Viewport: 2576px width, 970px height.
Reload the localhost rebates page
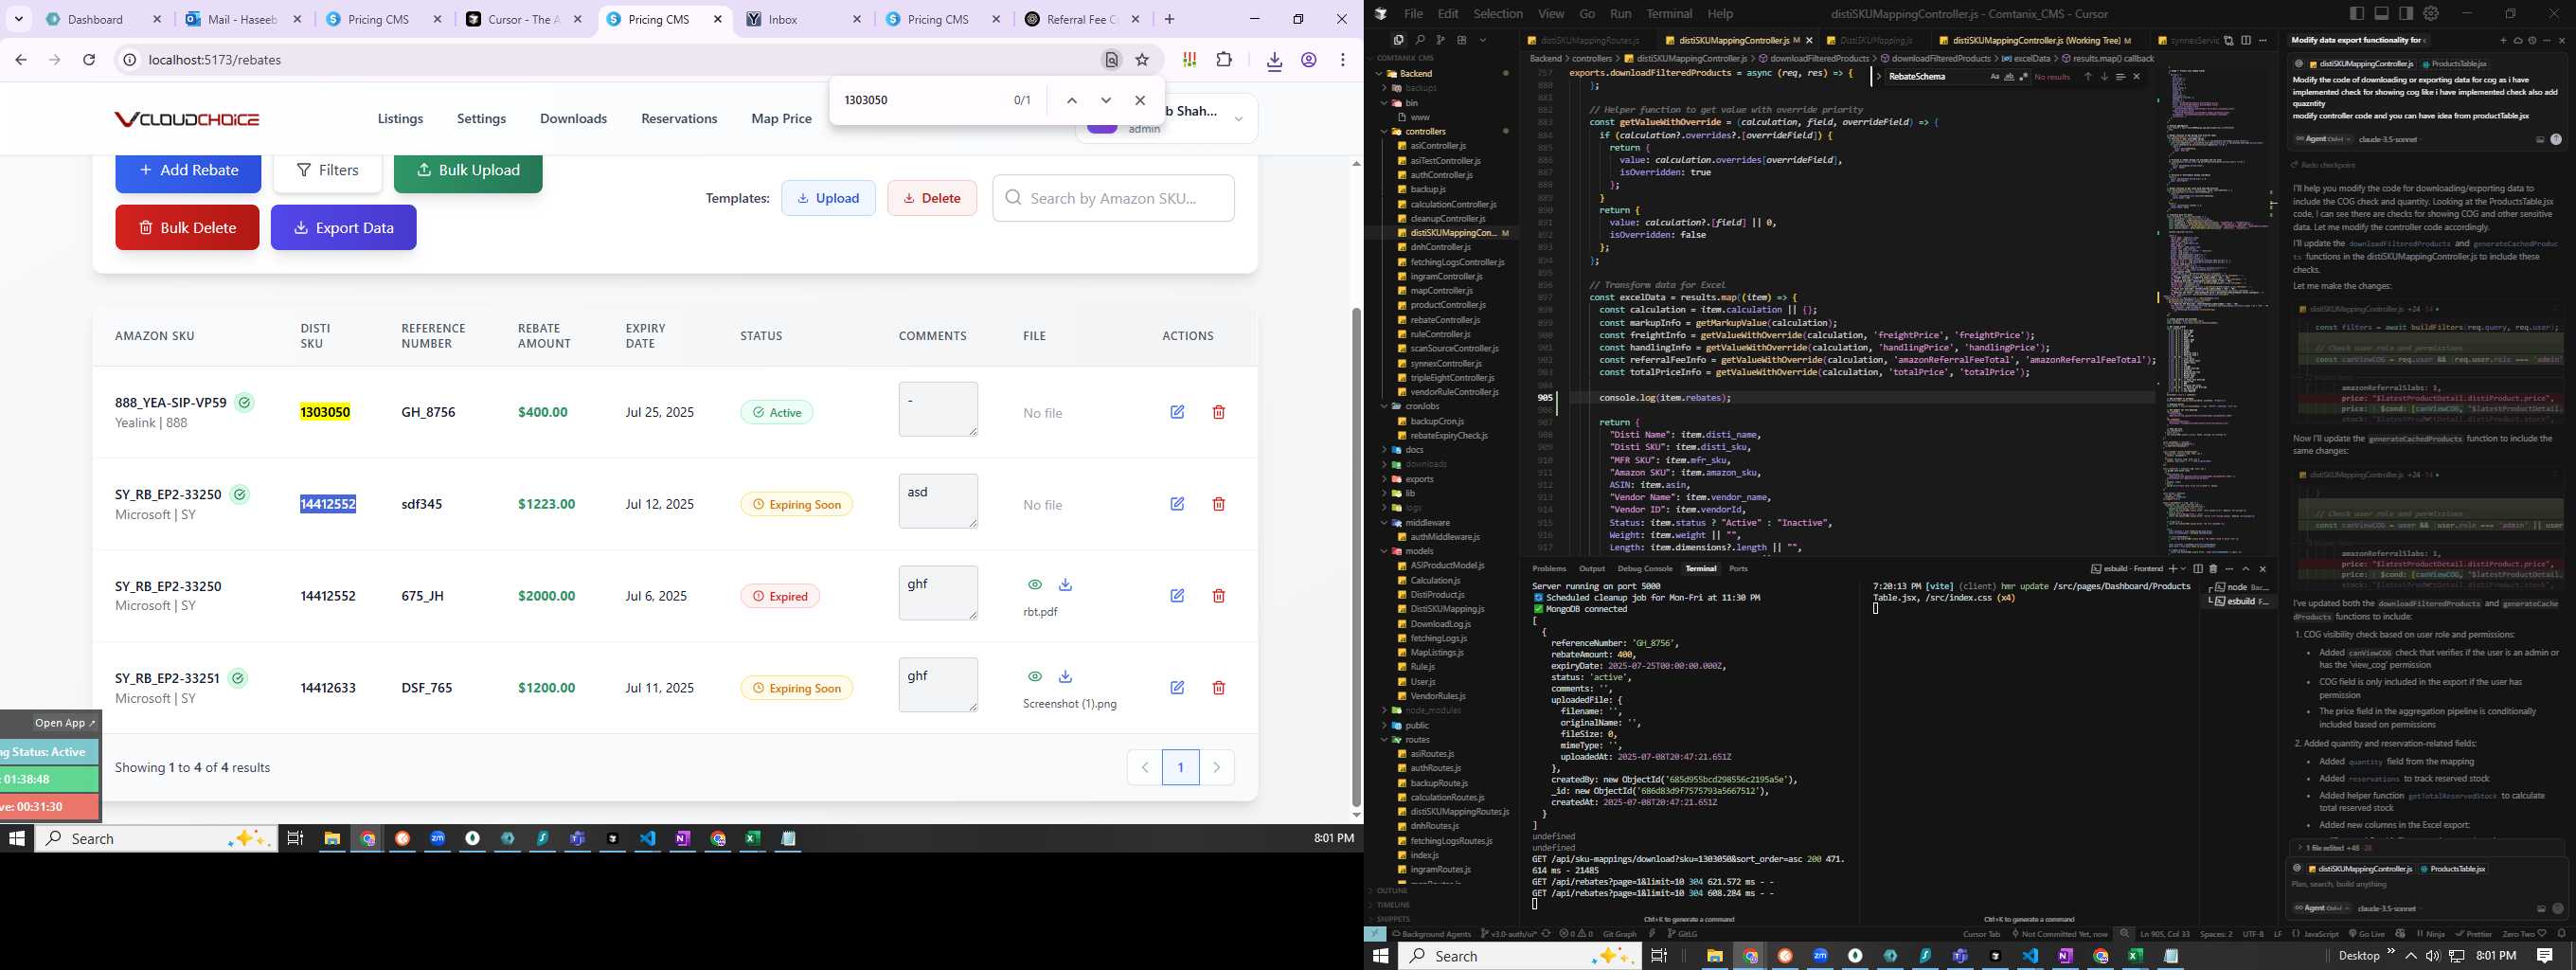click(89, 60)
